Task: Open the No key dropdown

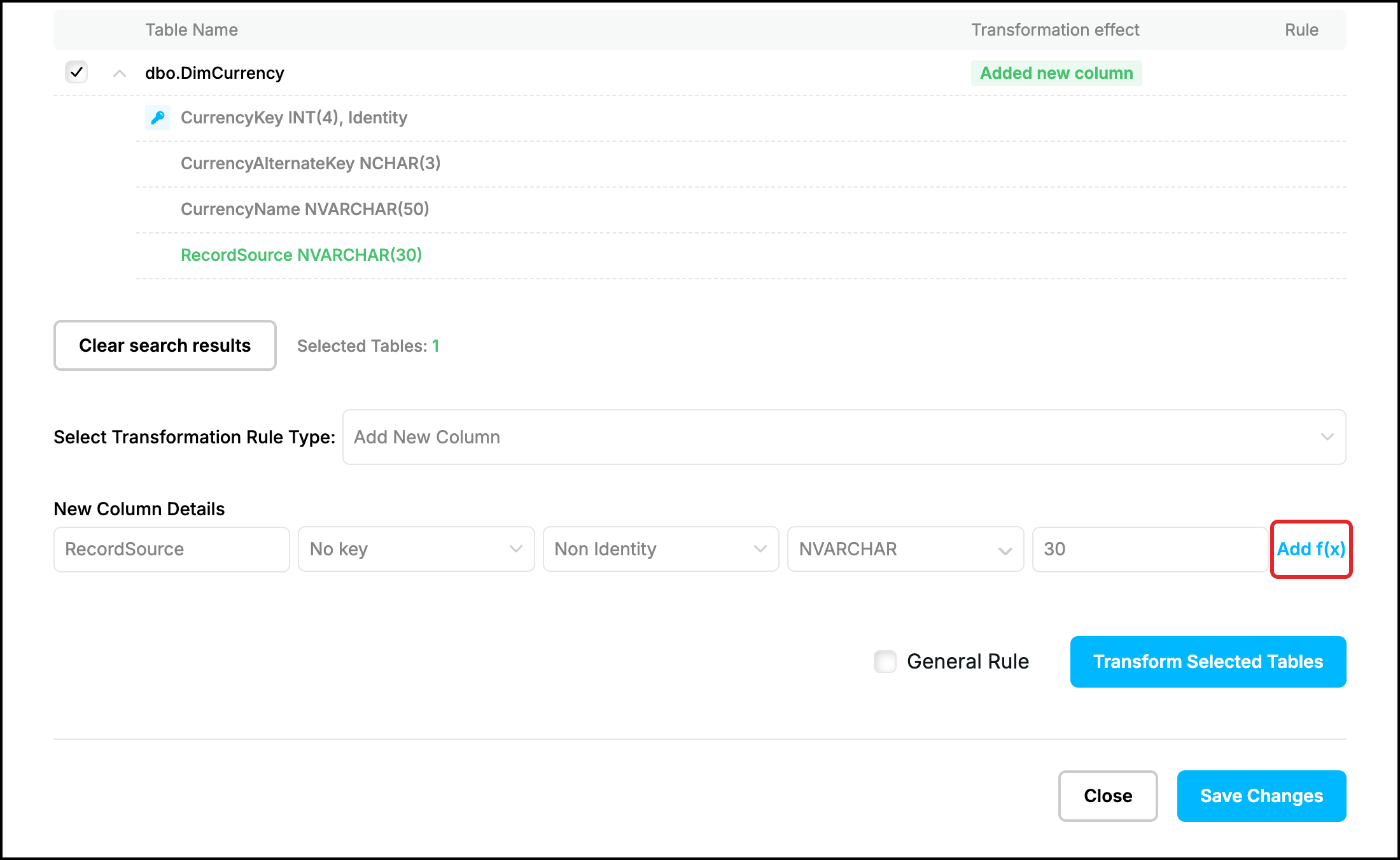Action: pos(416,549)
